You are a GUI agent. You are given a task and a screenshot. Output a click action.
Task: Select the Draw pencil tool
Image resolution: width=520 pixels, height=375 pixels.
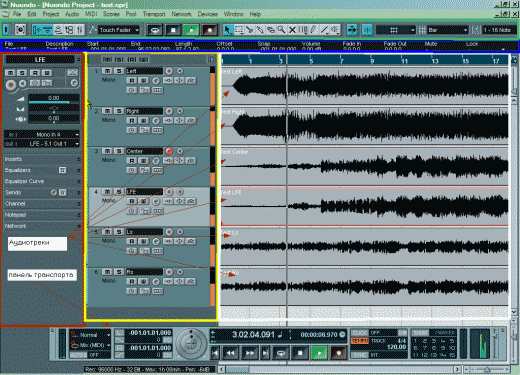pyautogui.click(x=313, y=30)
